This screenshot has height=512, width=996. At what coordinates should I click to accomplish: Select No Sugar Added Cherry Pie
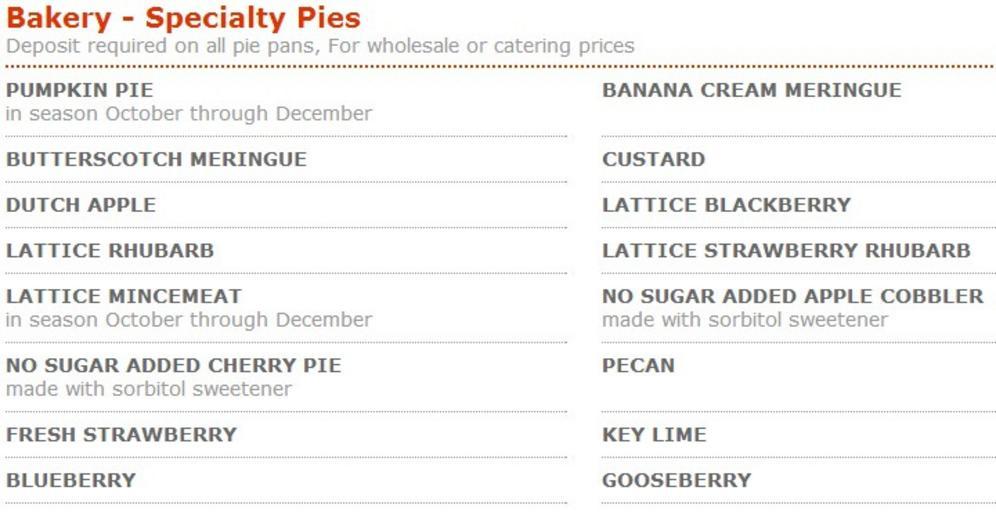tap(173, 365)
